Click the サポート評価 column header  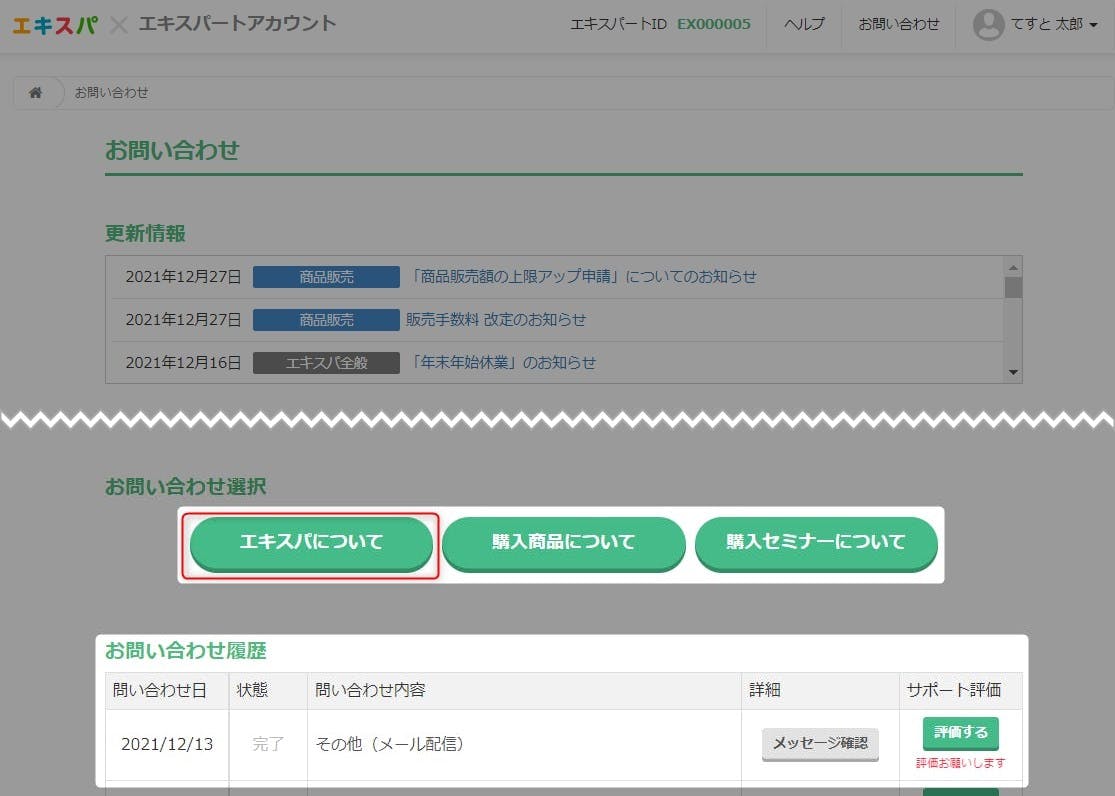coord(961,690)
